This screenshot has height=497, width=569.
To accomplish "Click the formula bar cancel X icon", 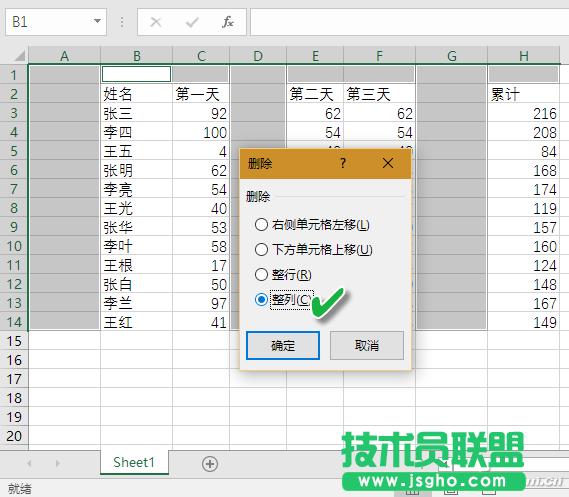I will (x=156, y=22).
